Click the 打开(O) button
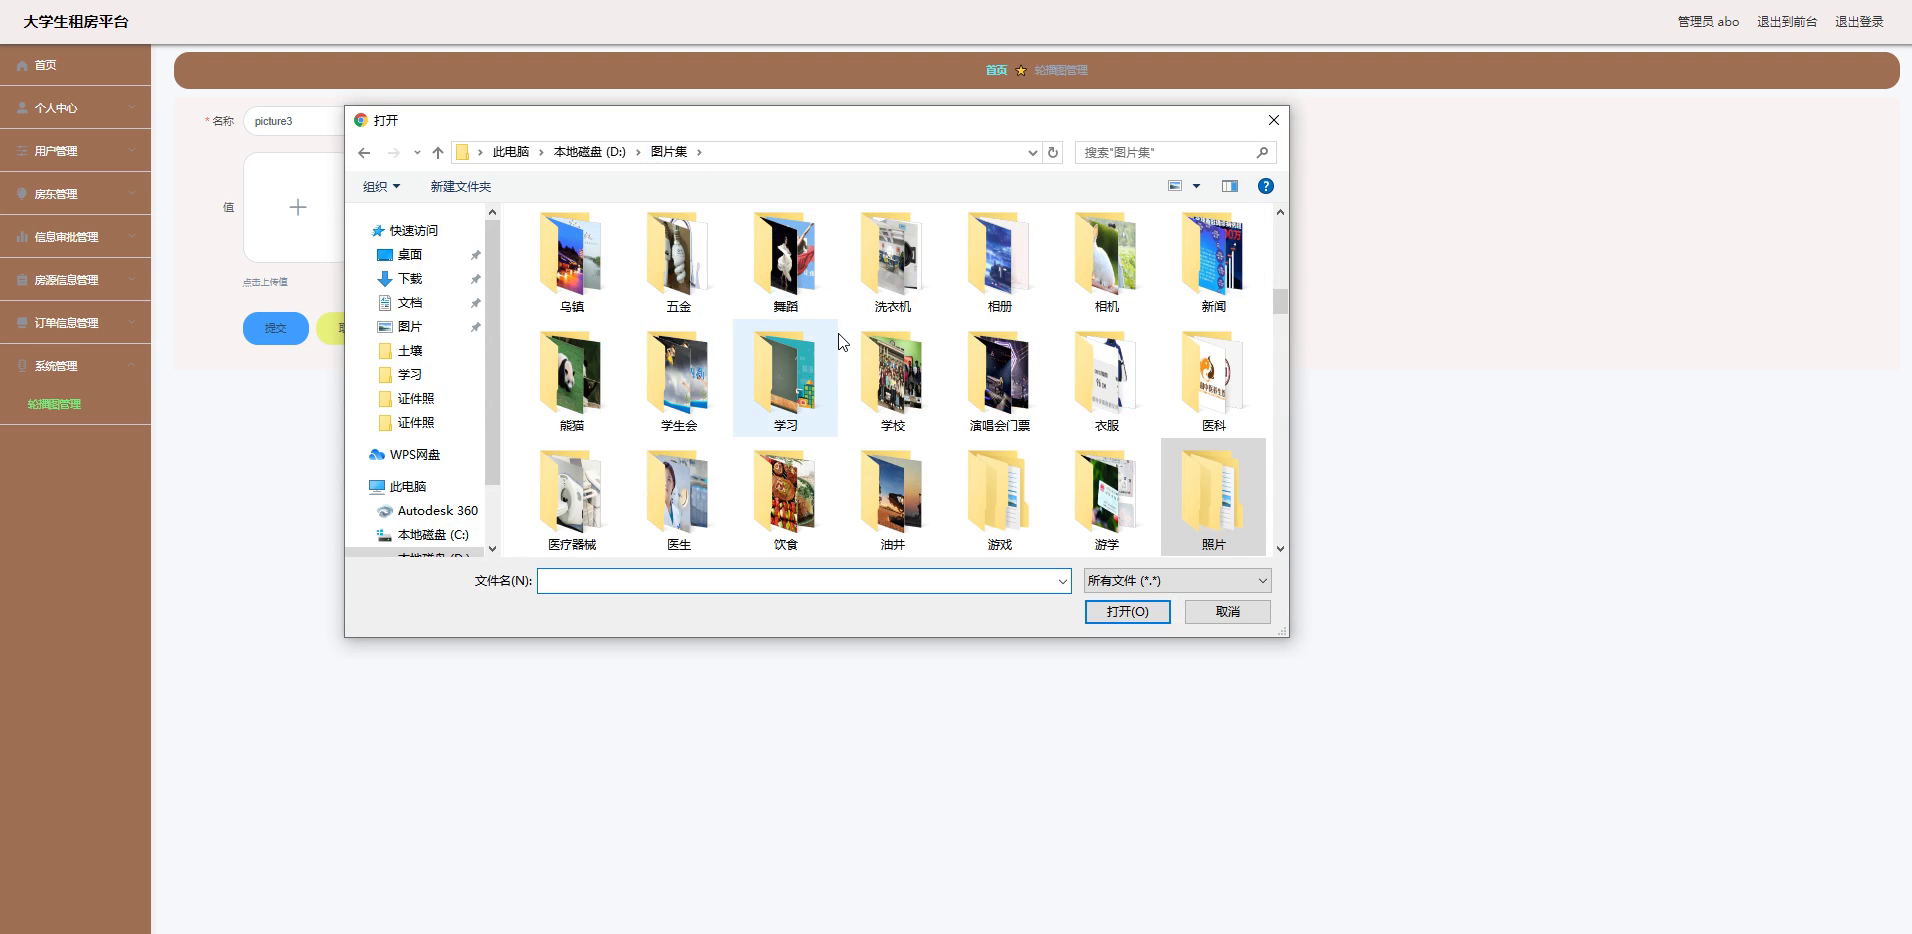 click(x=1127, y=612)
